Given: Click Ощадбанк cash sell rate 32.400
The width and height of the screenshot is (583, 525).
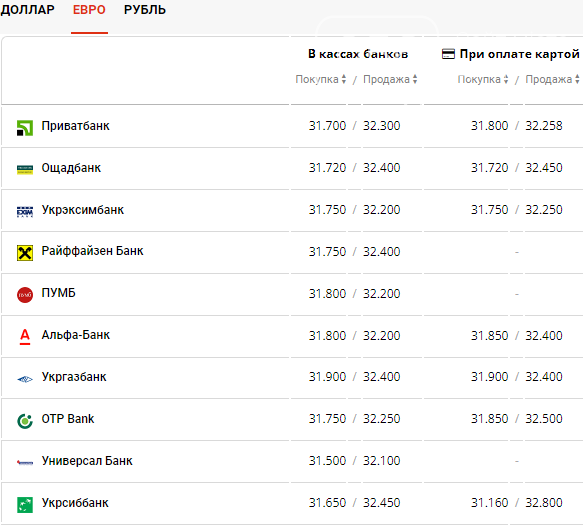Looking at the screenshot, I should (381, 168).
